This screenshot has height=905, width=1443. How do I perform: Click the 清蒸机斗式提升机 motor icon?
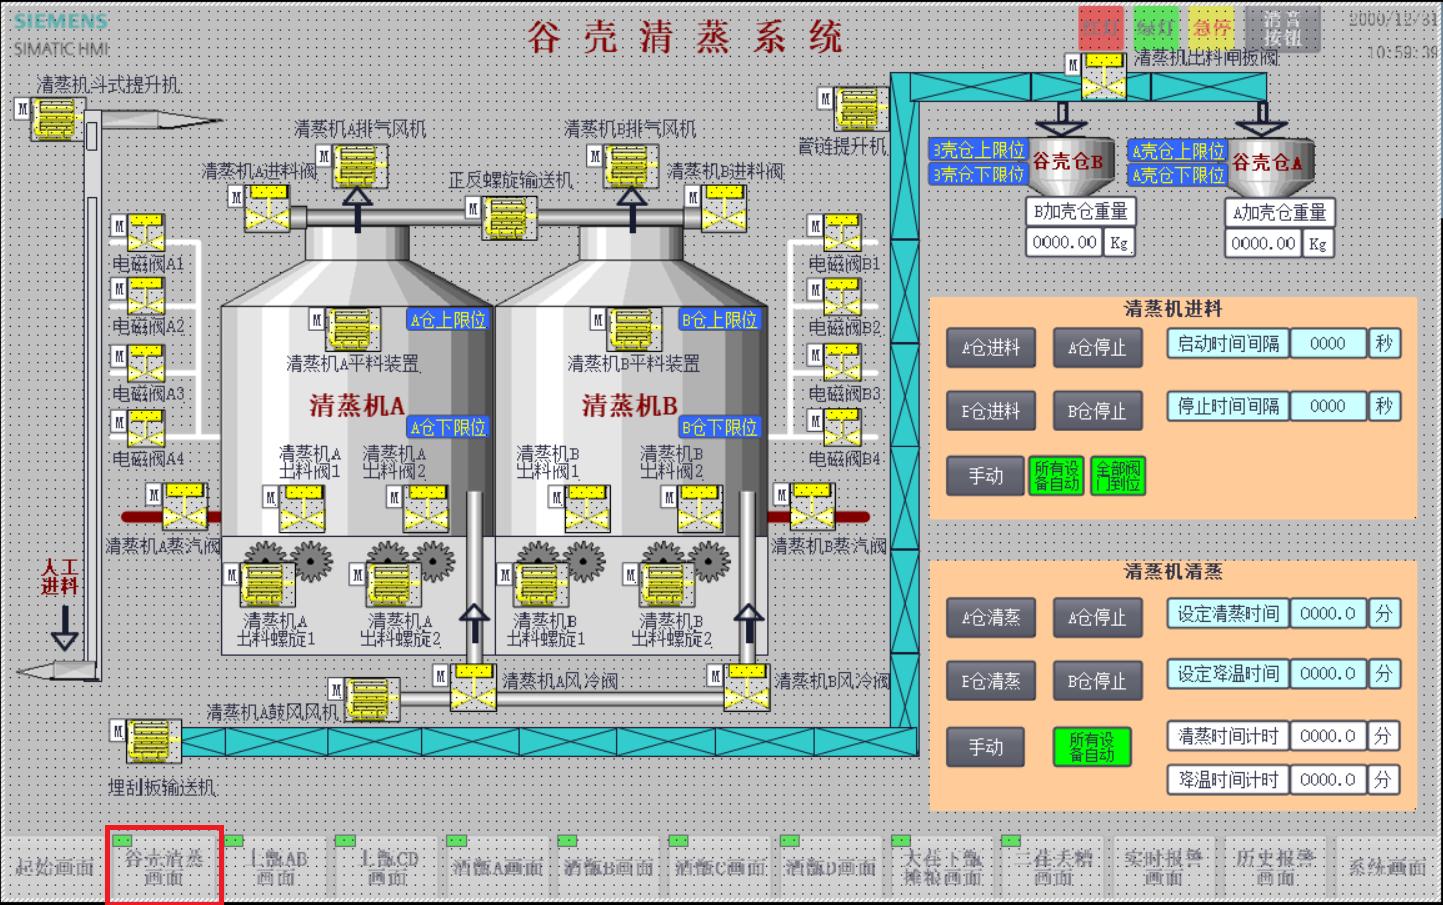point(57,119)
